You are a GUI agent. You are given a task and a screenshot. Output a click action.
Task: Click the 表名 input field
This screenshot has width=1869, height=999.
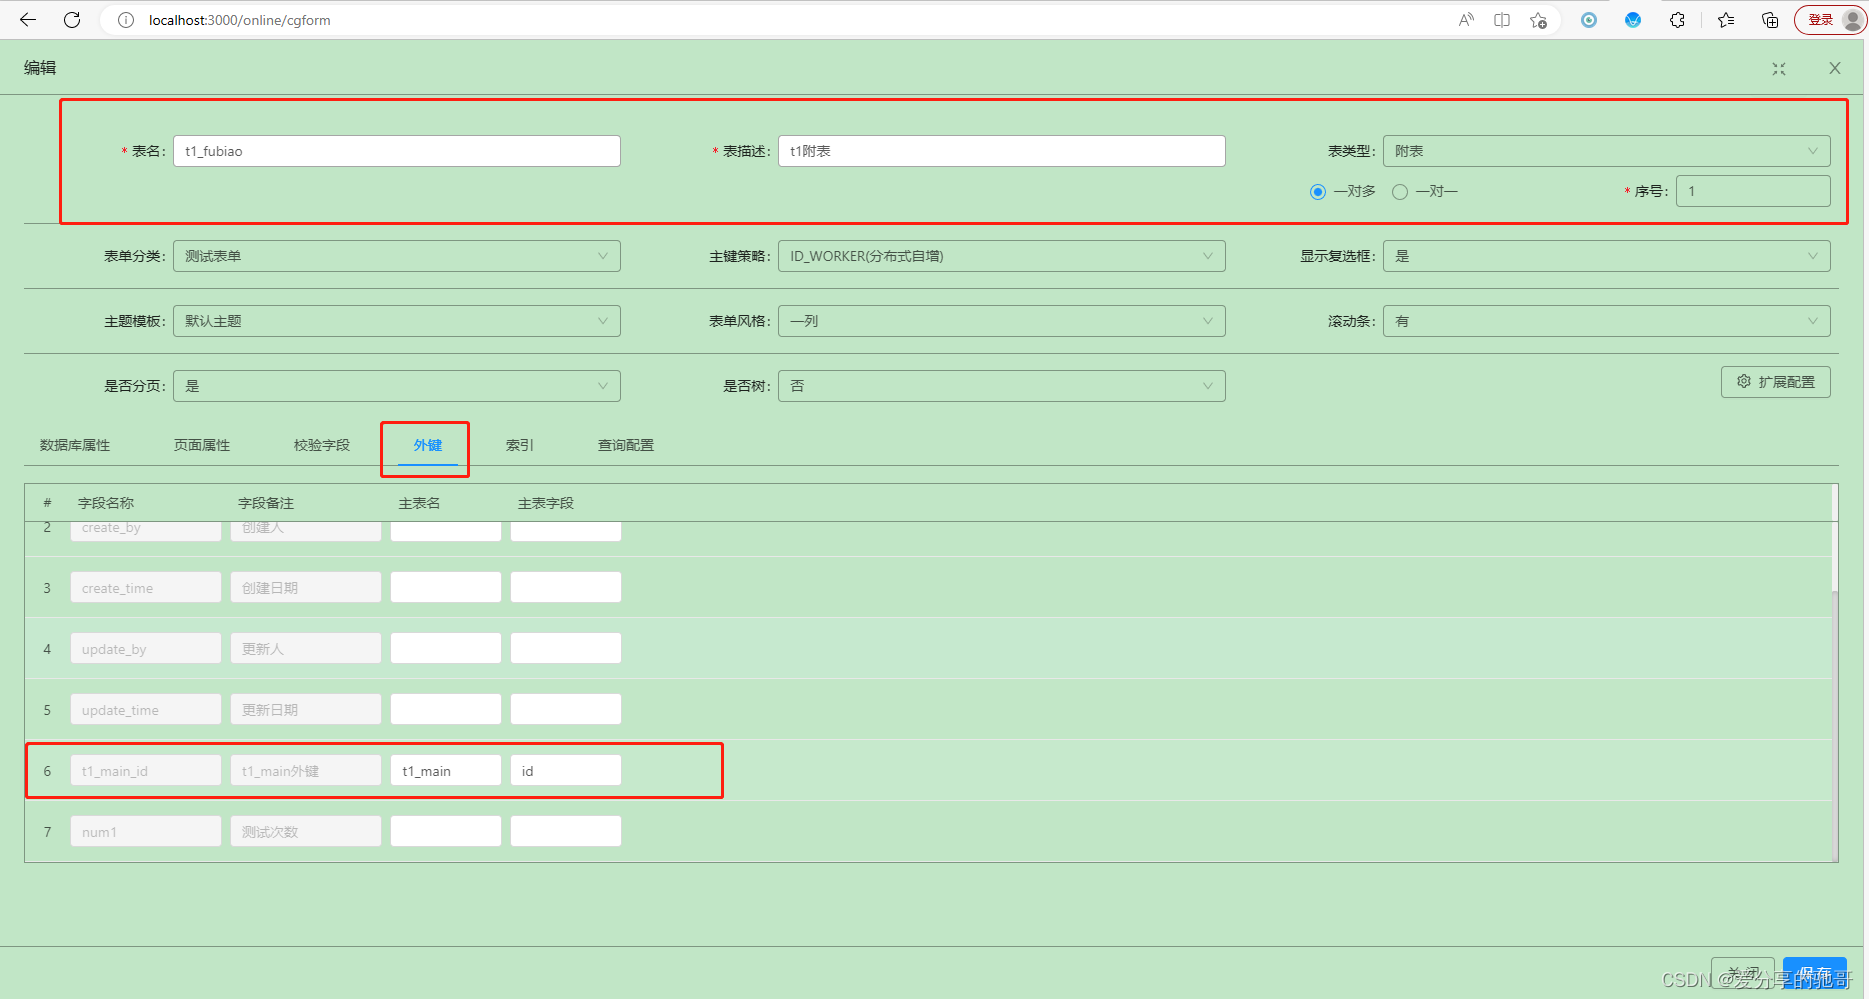tap(396, 151)
